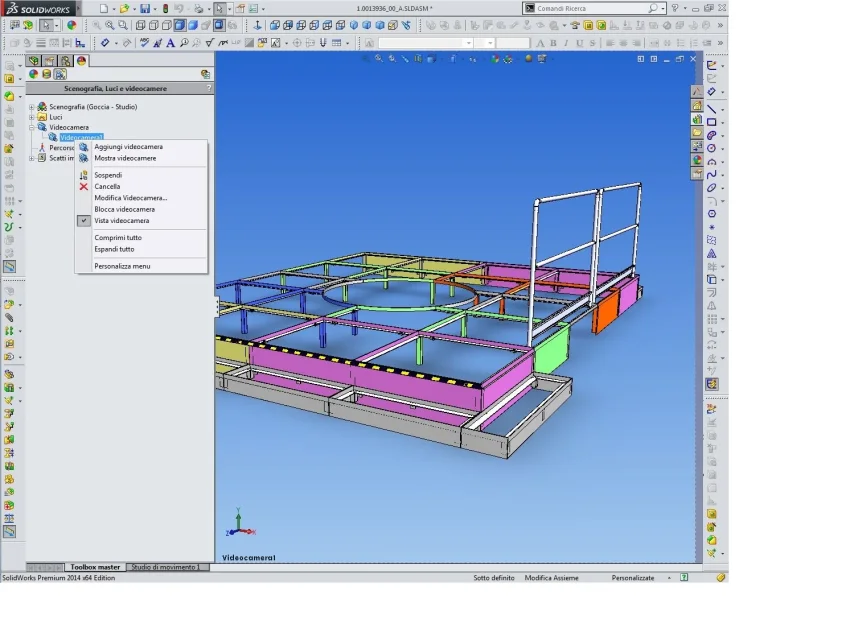The width and height of the screenshot is (854, 640).
Task: Expand the 'Luci' tree node
Action: click(32, 117)
